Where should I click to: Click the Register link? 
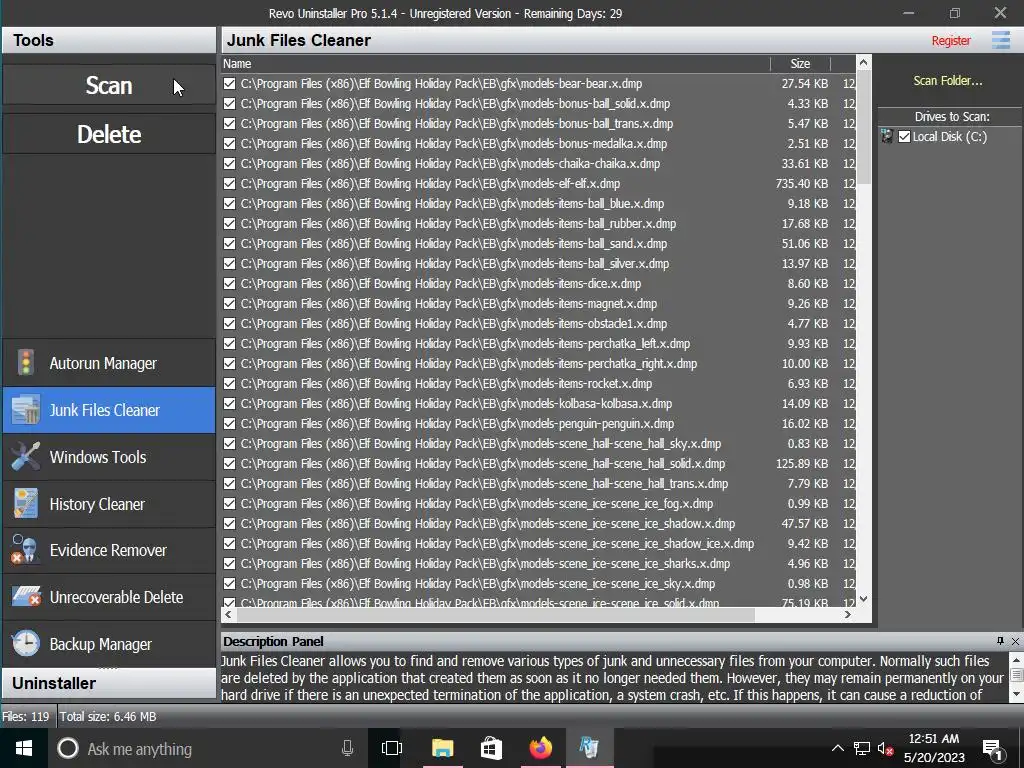pyautogui.click(x=951, y=40)
